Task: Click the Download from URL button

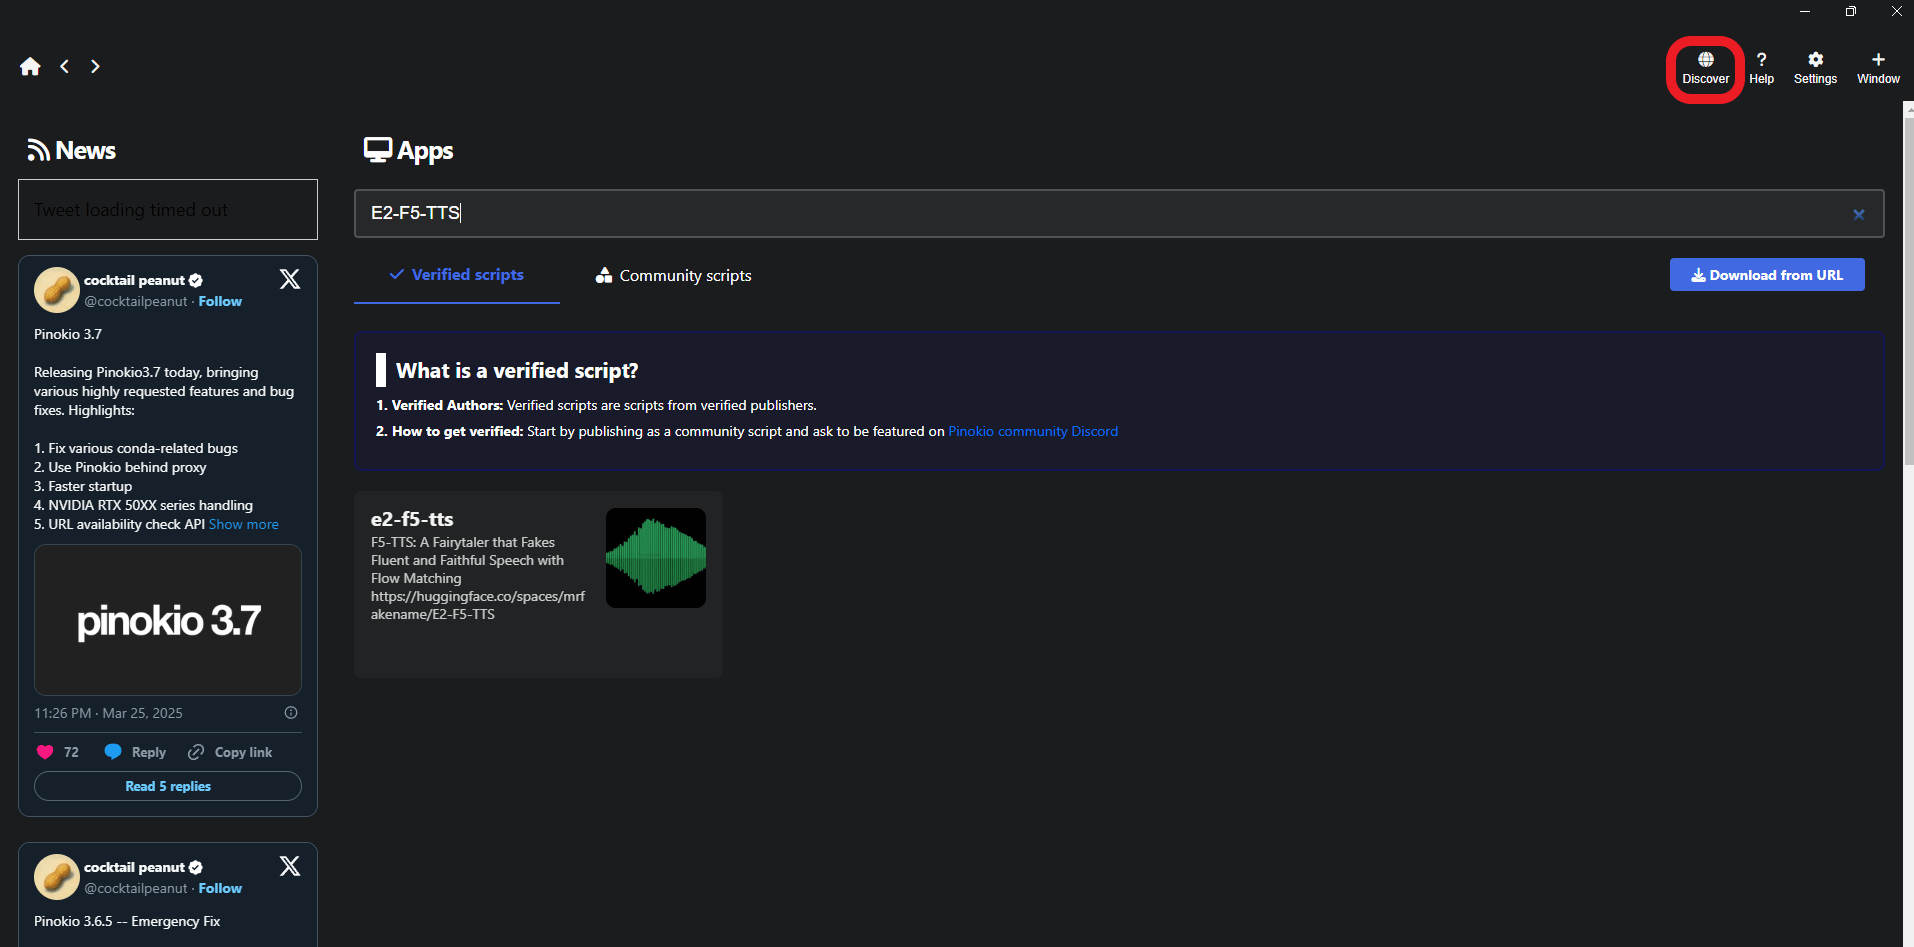Action: pos(1767,275)
